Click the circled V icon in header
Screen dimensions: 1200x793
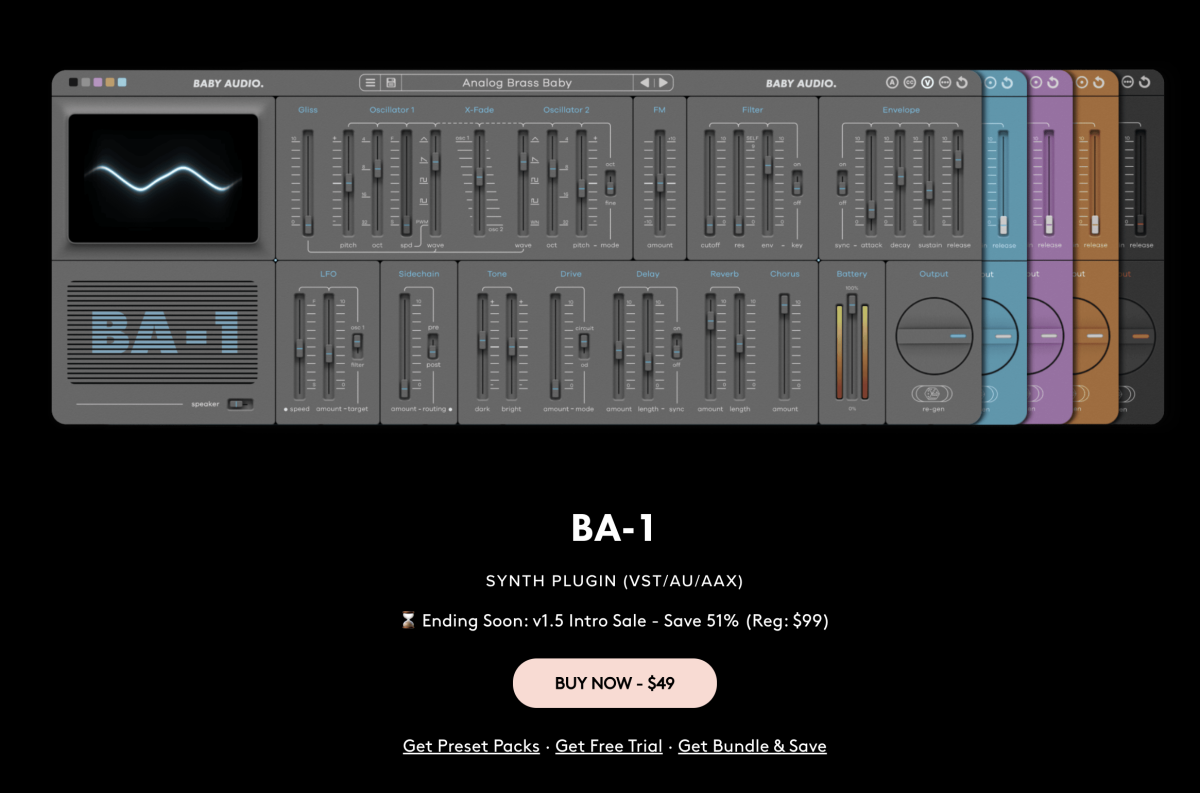pyautogui.click(x=927, y=83)
